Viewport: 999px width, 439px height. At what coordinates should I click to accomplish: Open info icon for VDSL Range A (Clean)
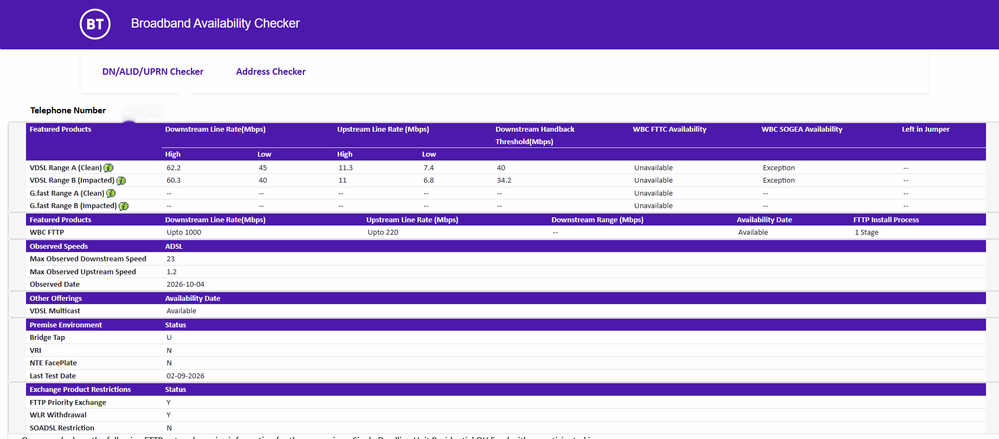[x=109, y=168]
